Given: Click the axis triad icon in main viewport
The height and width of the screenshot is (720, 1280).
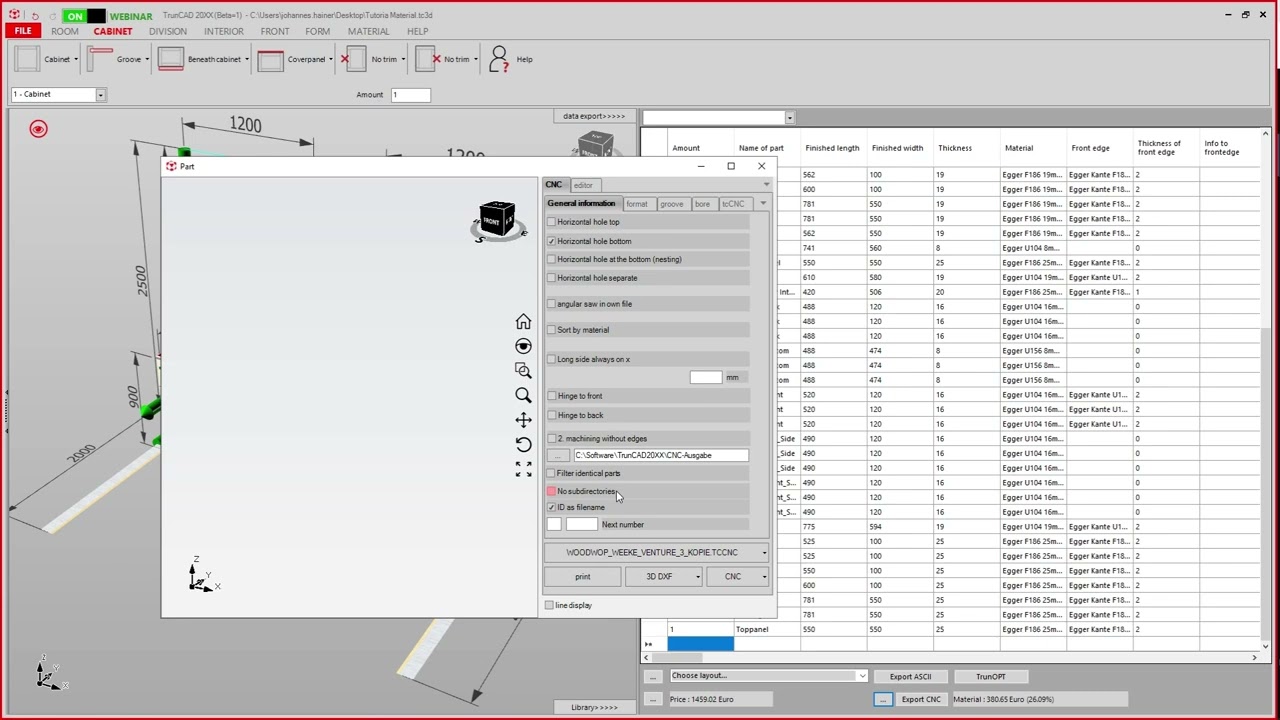Looking at the screenshot, I should point(48,675).
